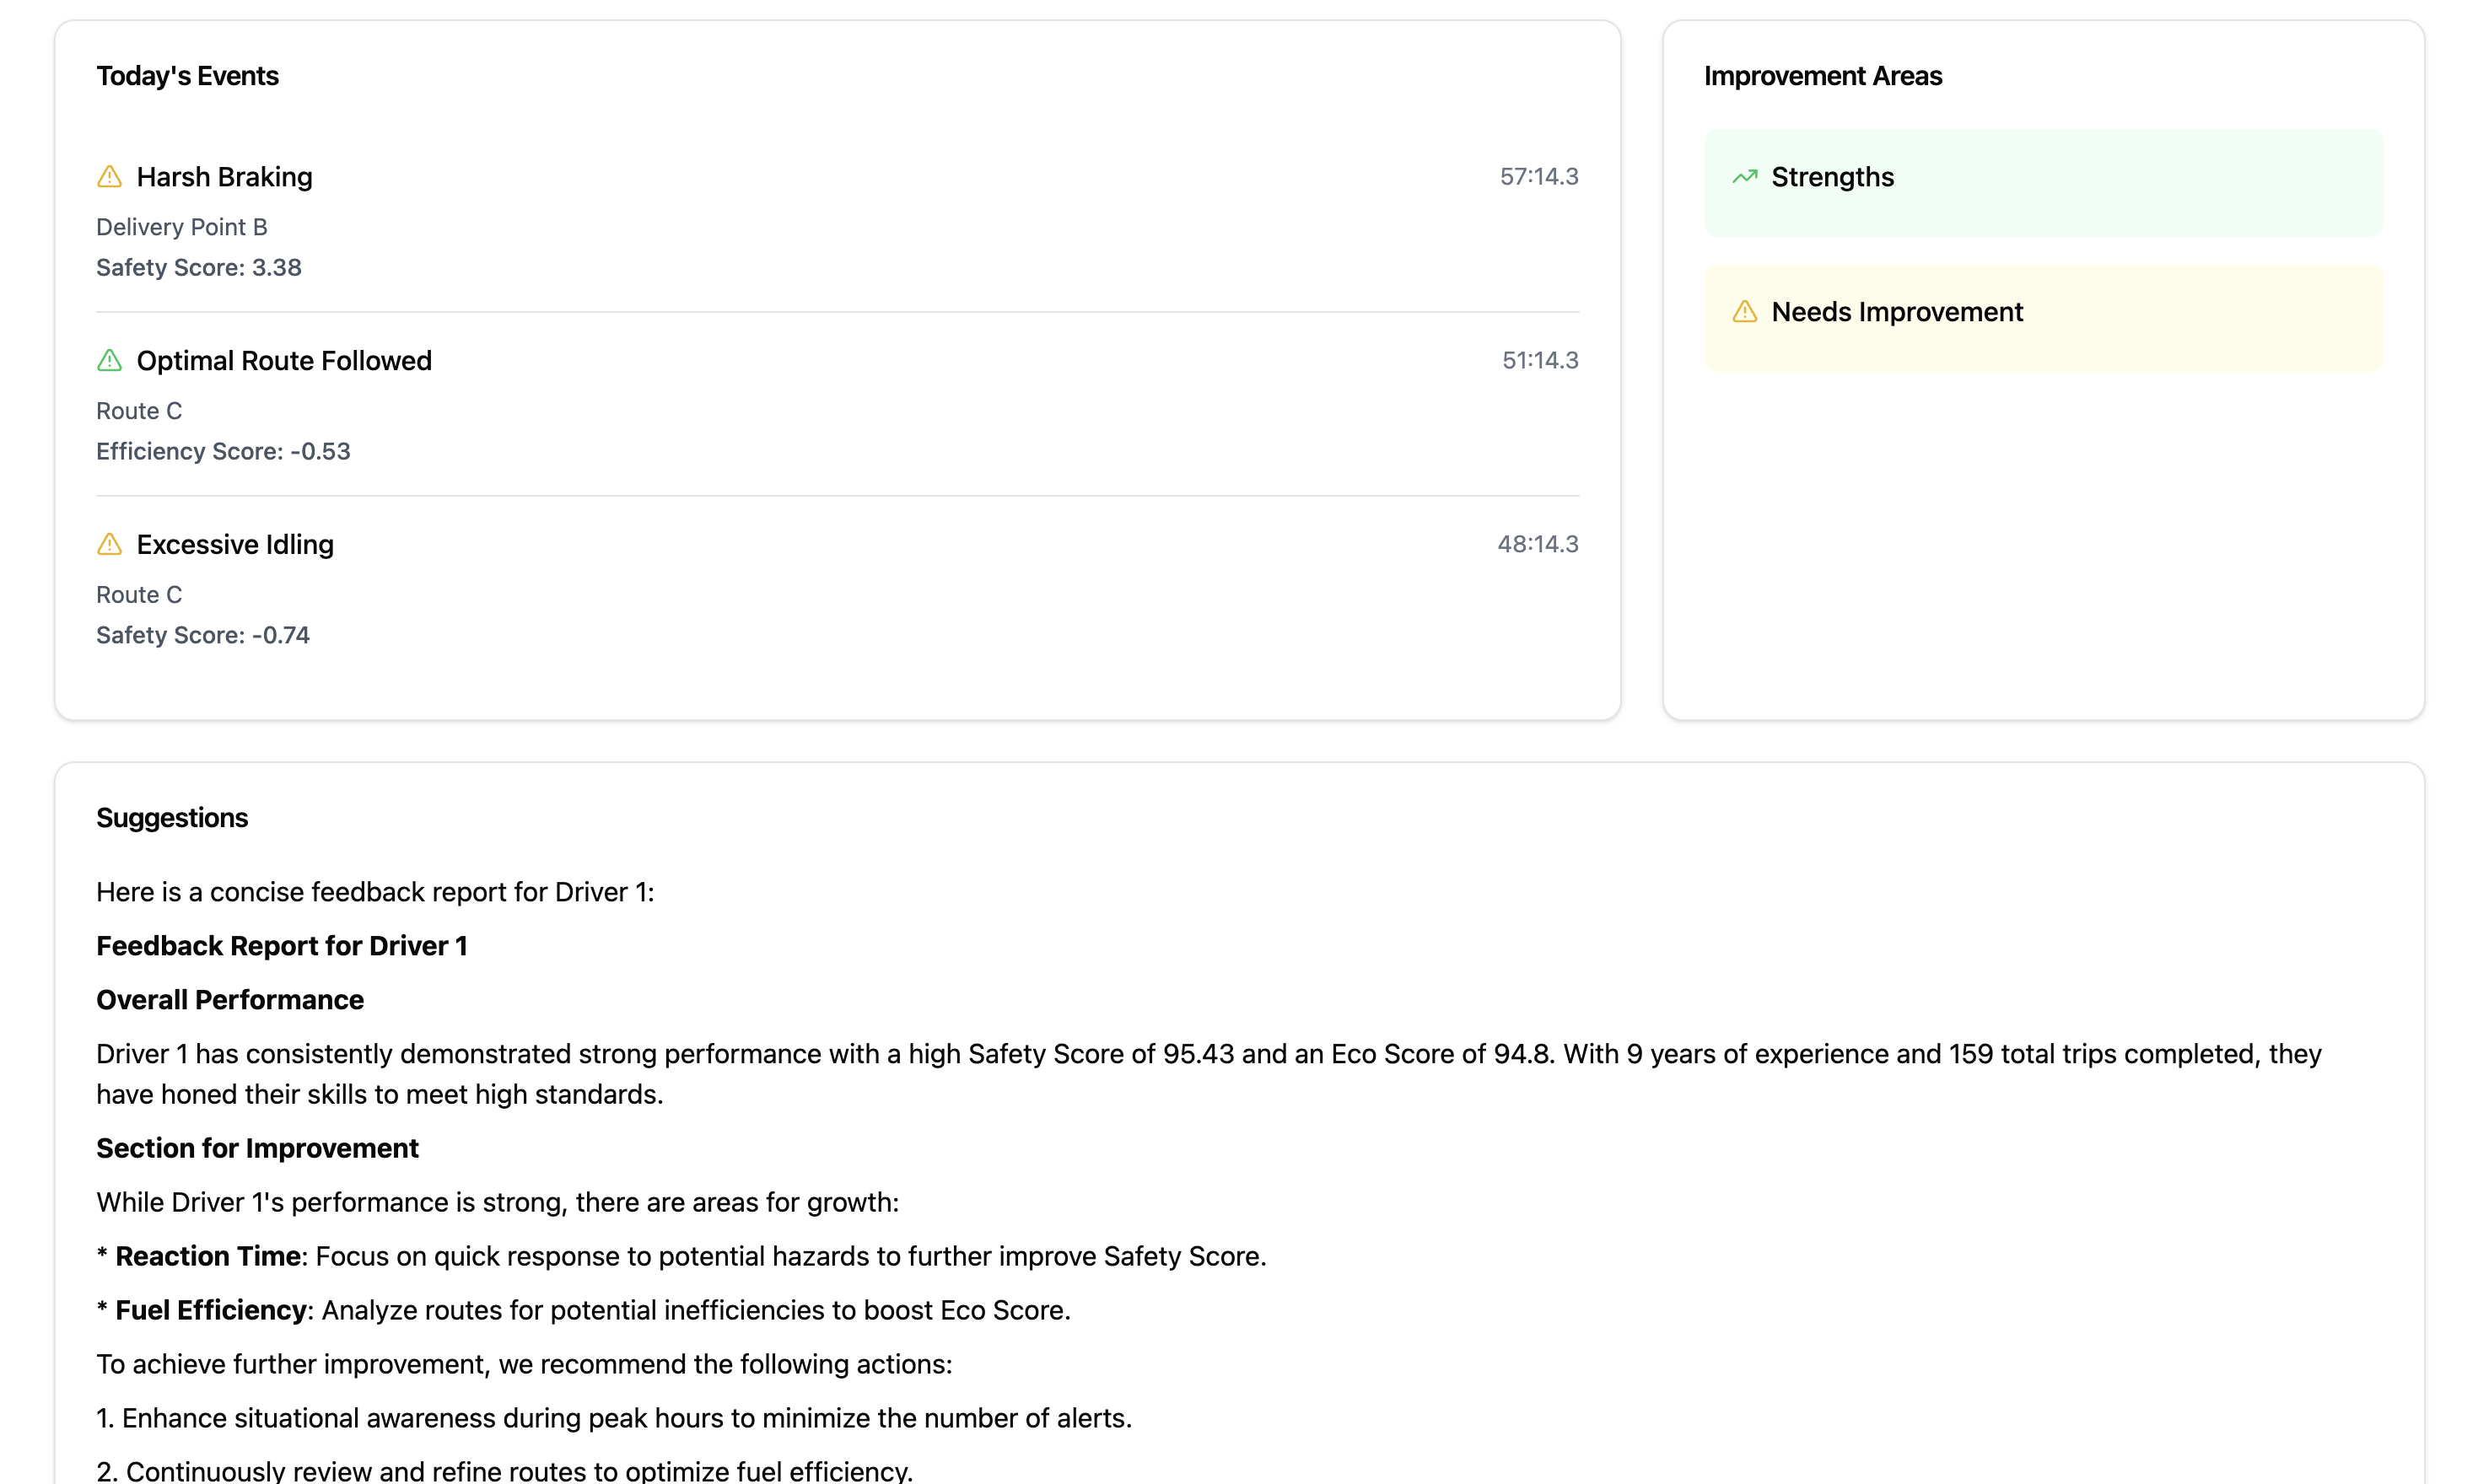Click Safety Score: -0.74 label

203,635
